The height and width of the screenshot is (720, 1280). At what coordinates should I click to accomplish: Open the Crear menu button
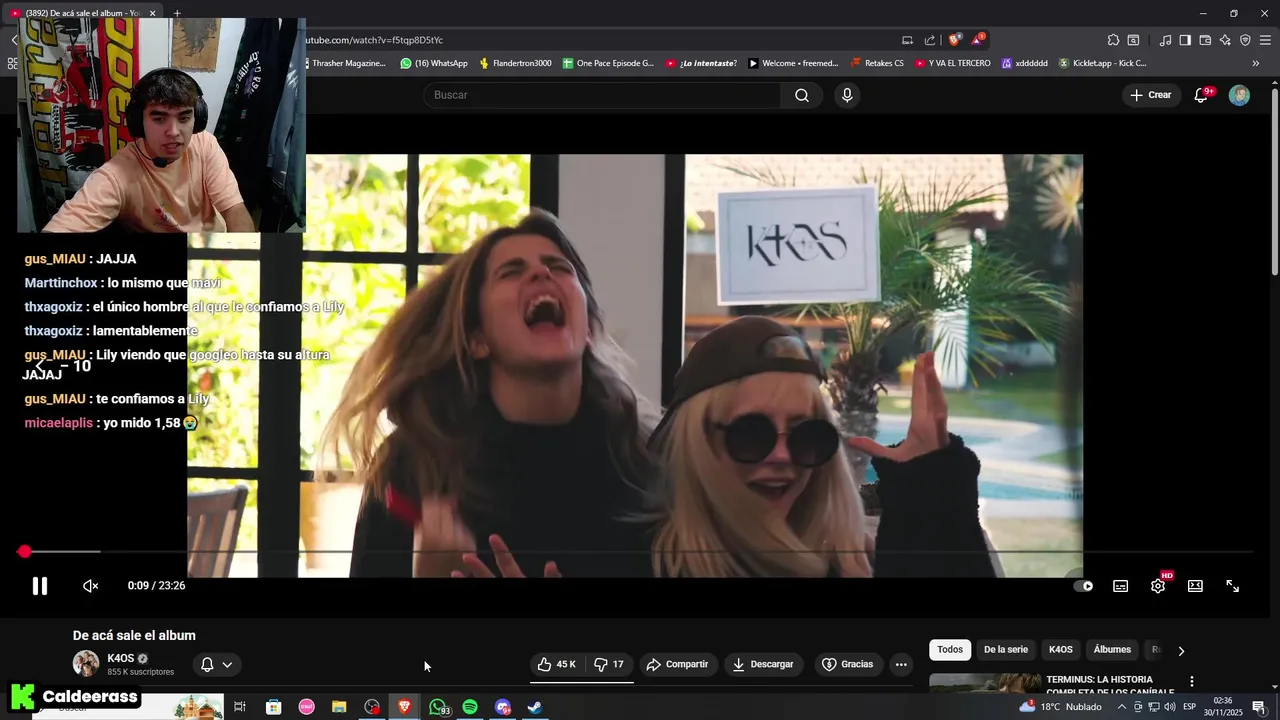(x=1150, y=95)
